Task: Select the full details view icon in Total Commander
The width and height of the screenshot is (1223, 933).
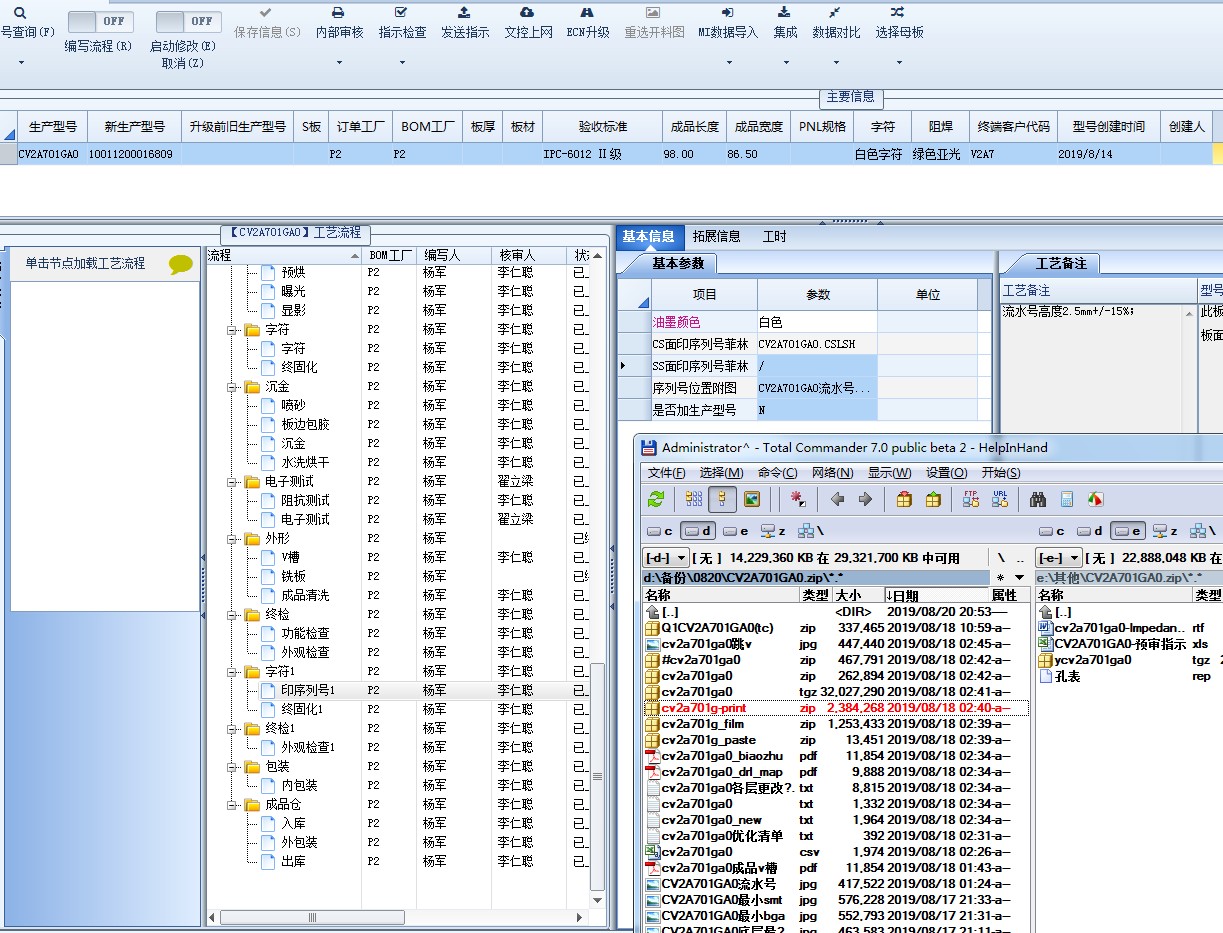Action: click(723, 499)
